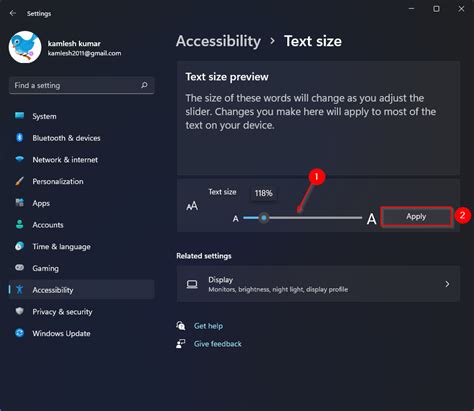
Task: Click the Text size slider thumb
Action: [264, 218]
